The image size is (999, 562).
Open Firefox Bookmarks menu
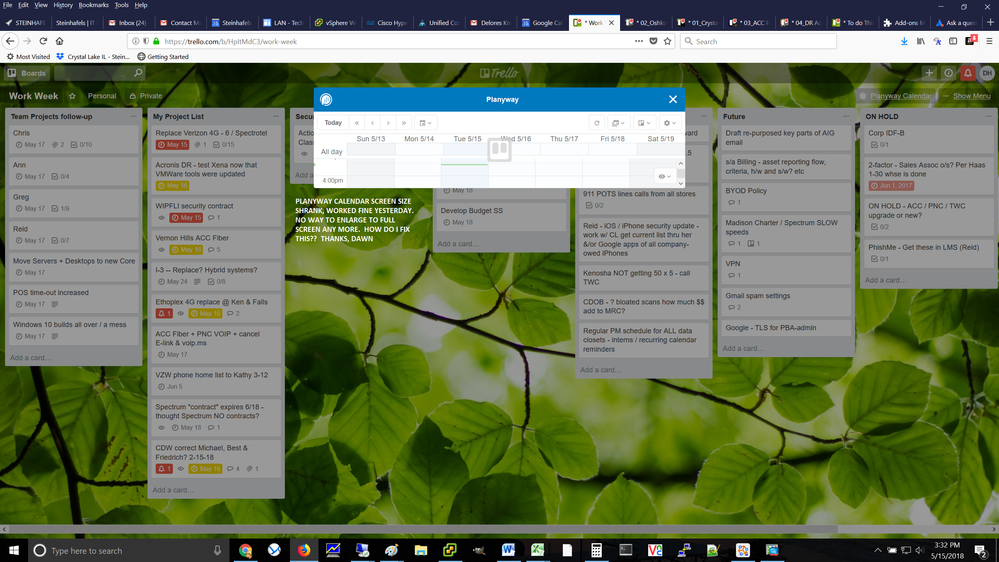pyautogui.click(x=93, y=5)
